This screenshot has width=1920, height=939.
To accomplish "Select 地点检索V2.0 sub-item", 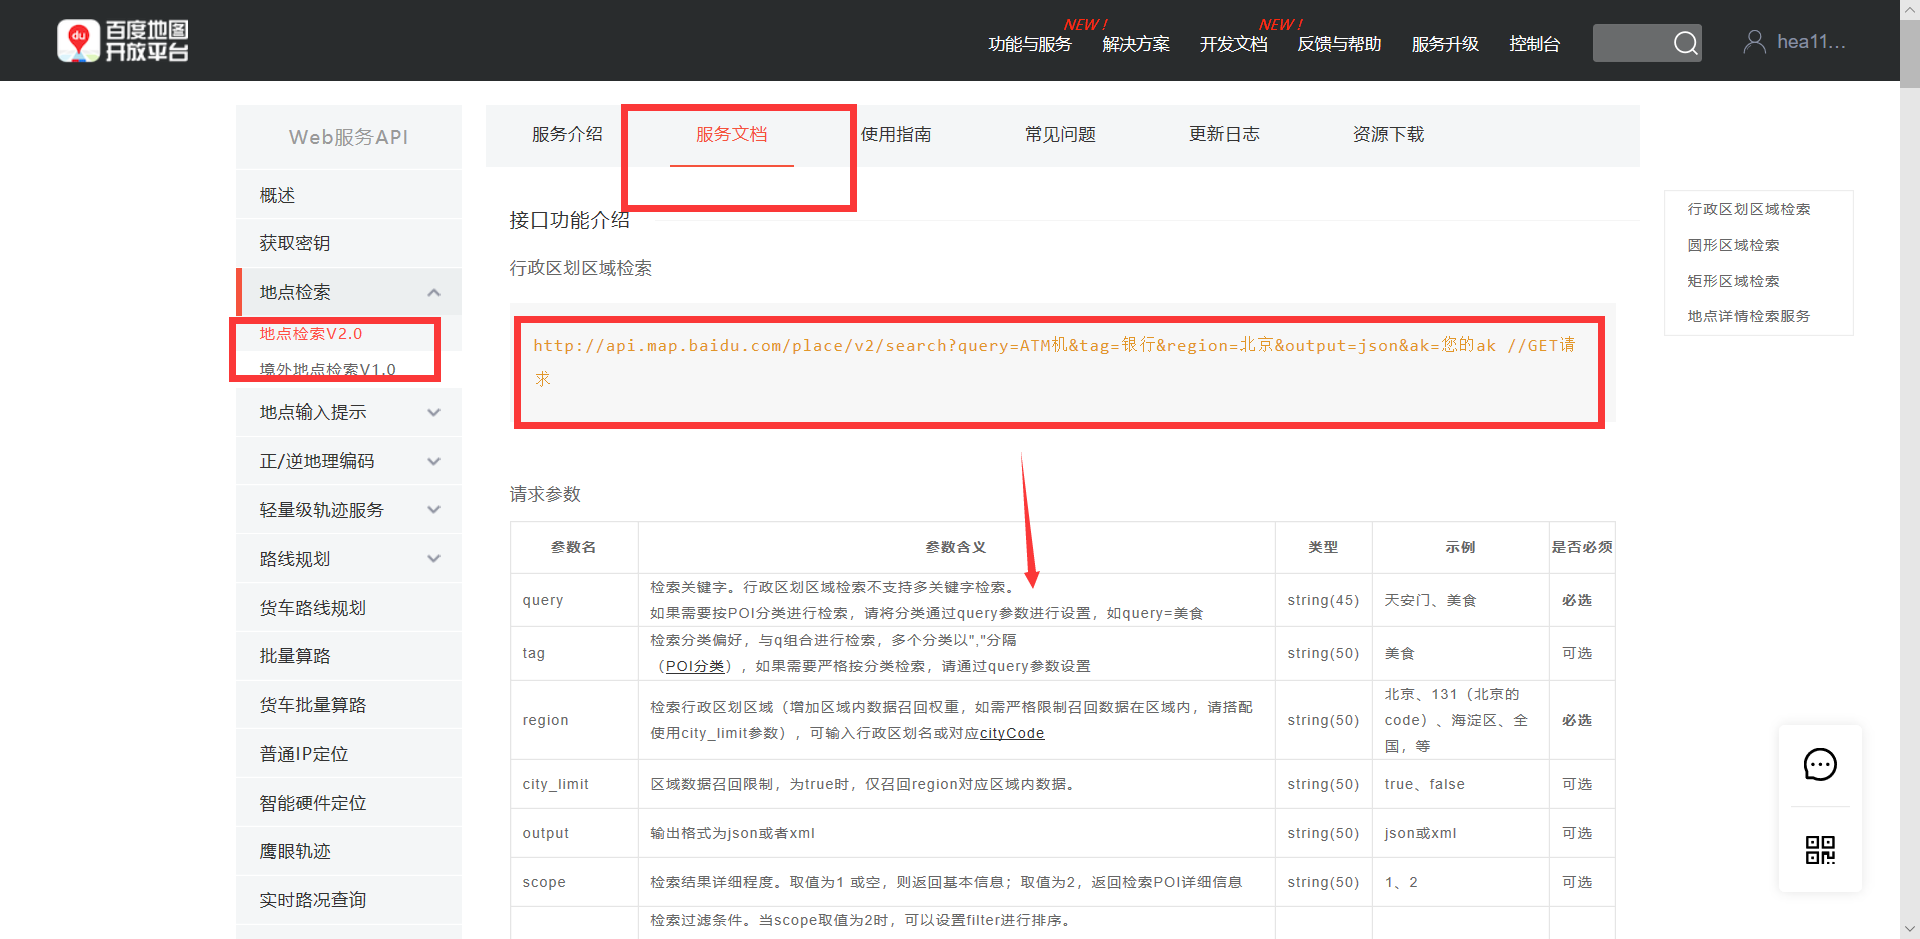I will point(311,334).
